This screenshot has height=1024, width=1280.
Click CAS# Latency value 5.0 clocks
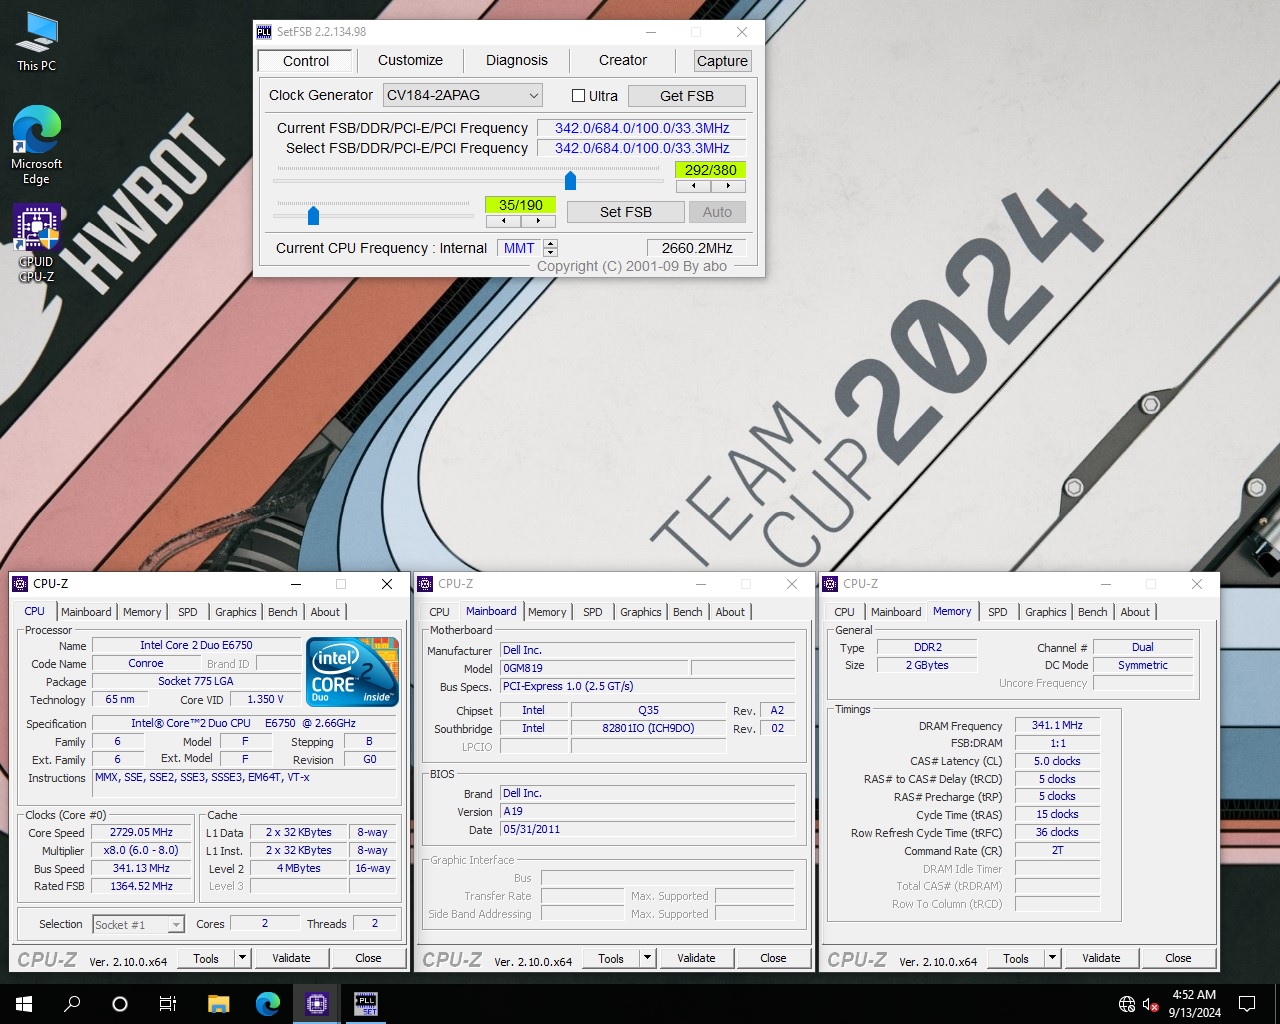[x=1057, y=761]
